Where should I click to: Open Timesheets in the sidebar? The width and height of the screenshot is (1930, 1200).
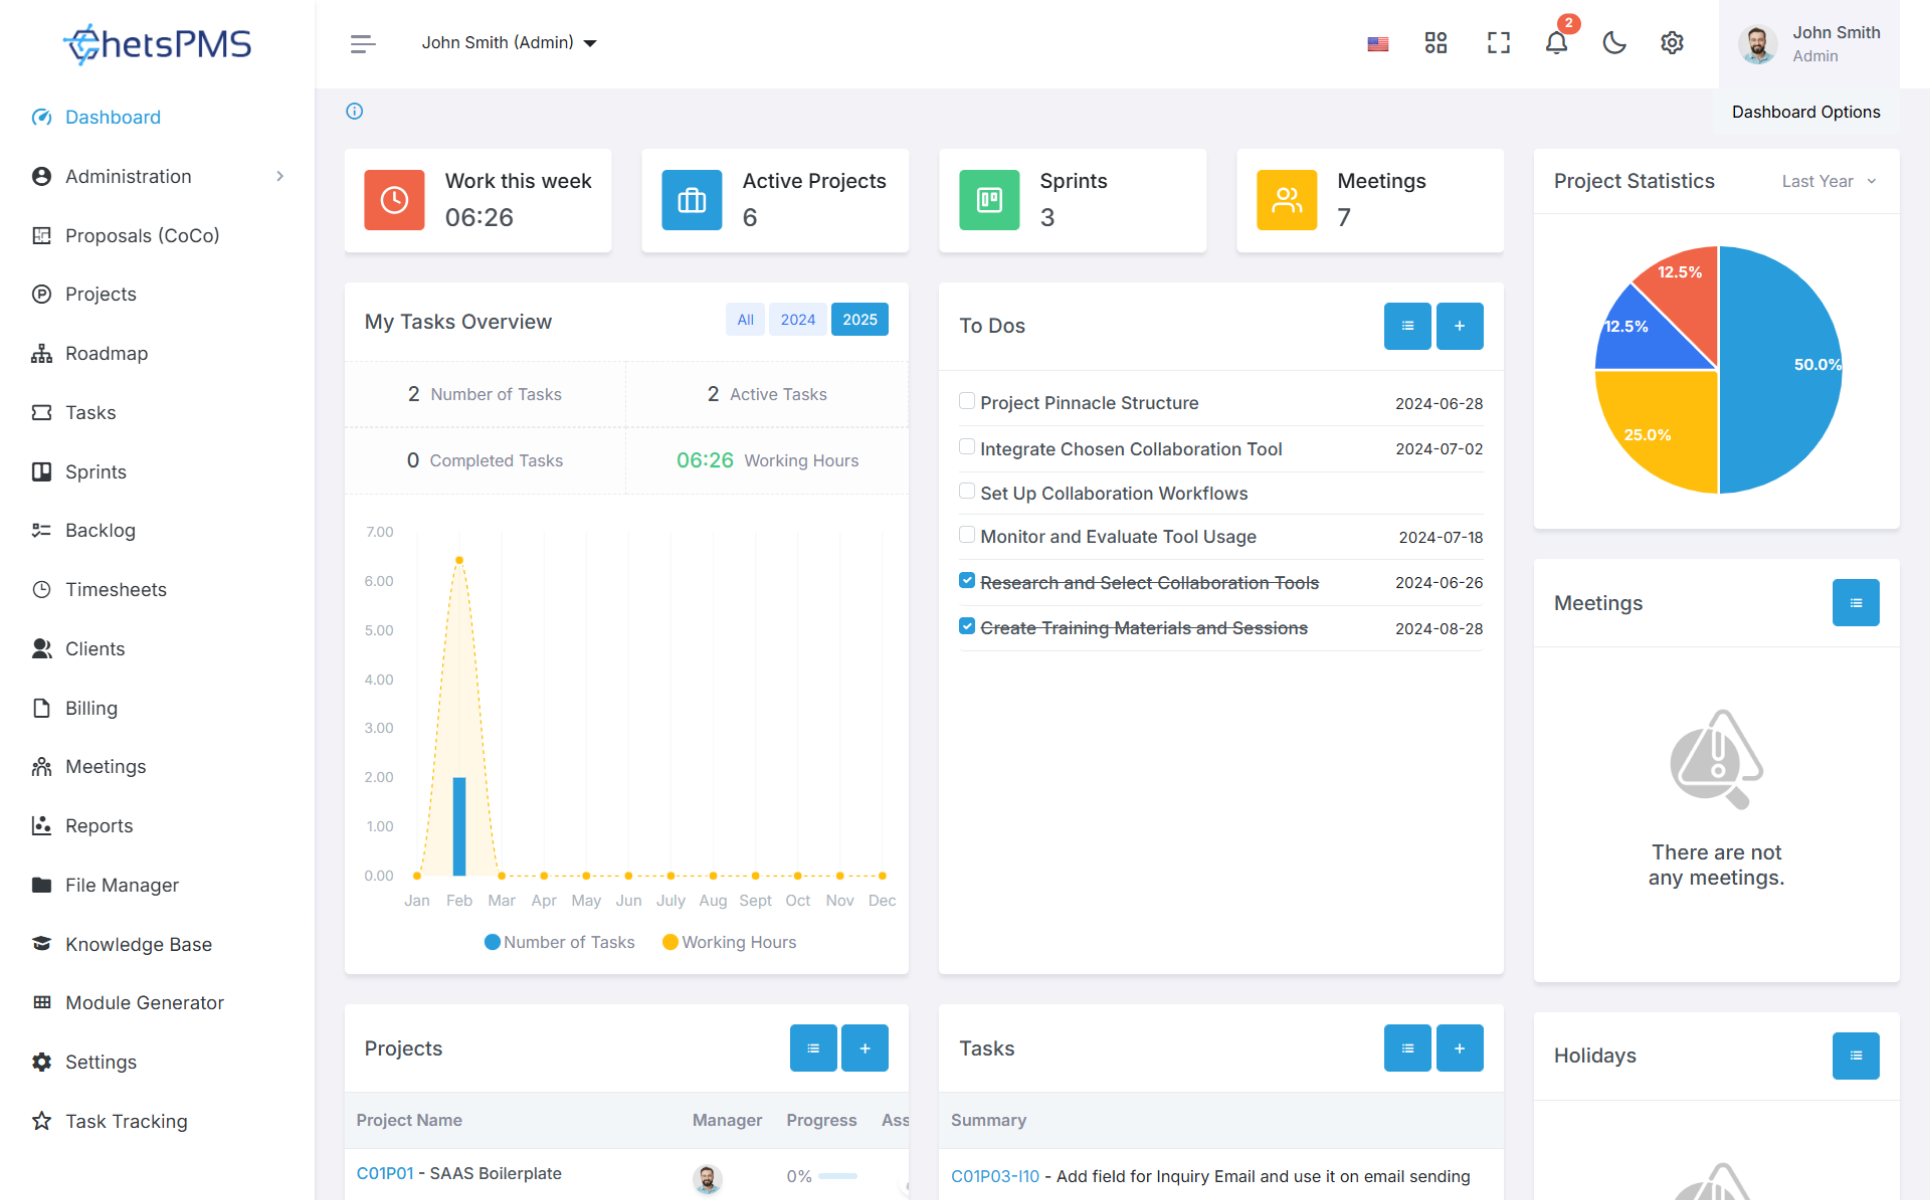[x=116, y=590]
